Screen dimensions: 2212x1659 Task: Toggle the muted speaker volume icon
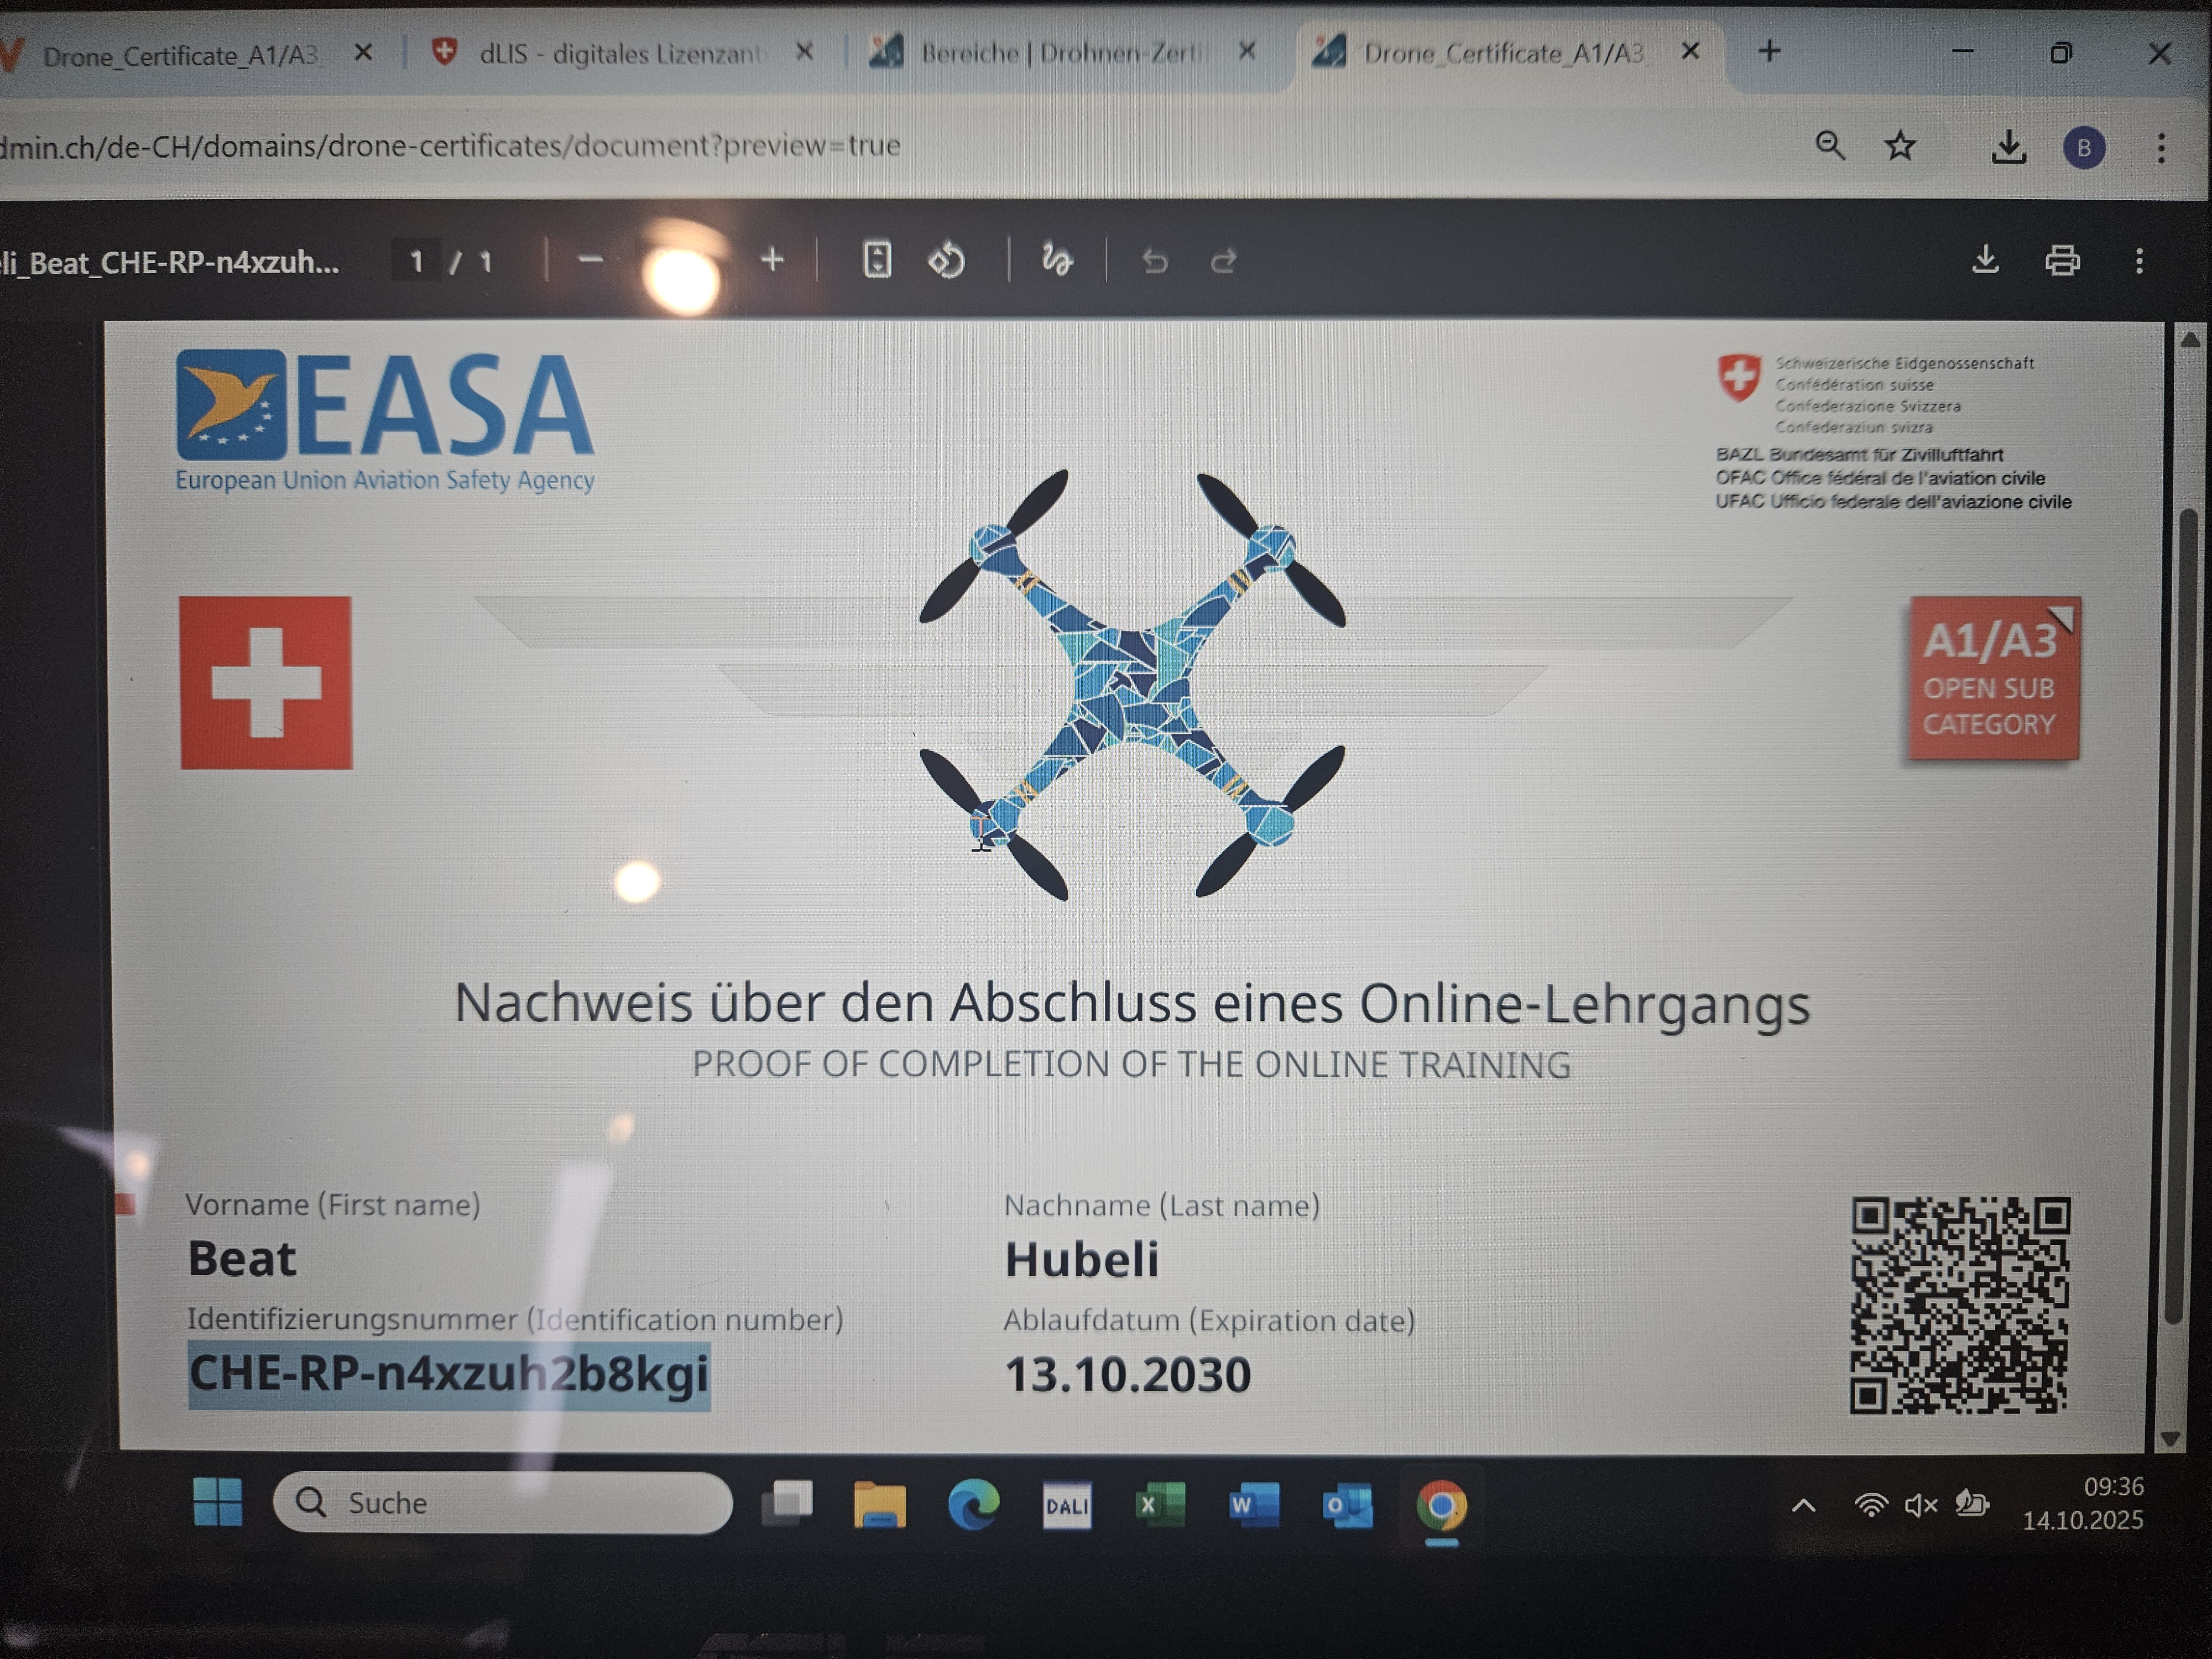pyautogui.click(x=1921, y=1505)
